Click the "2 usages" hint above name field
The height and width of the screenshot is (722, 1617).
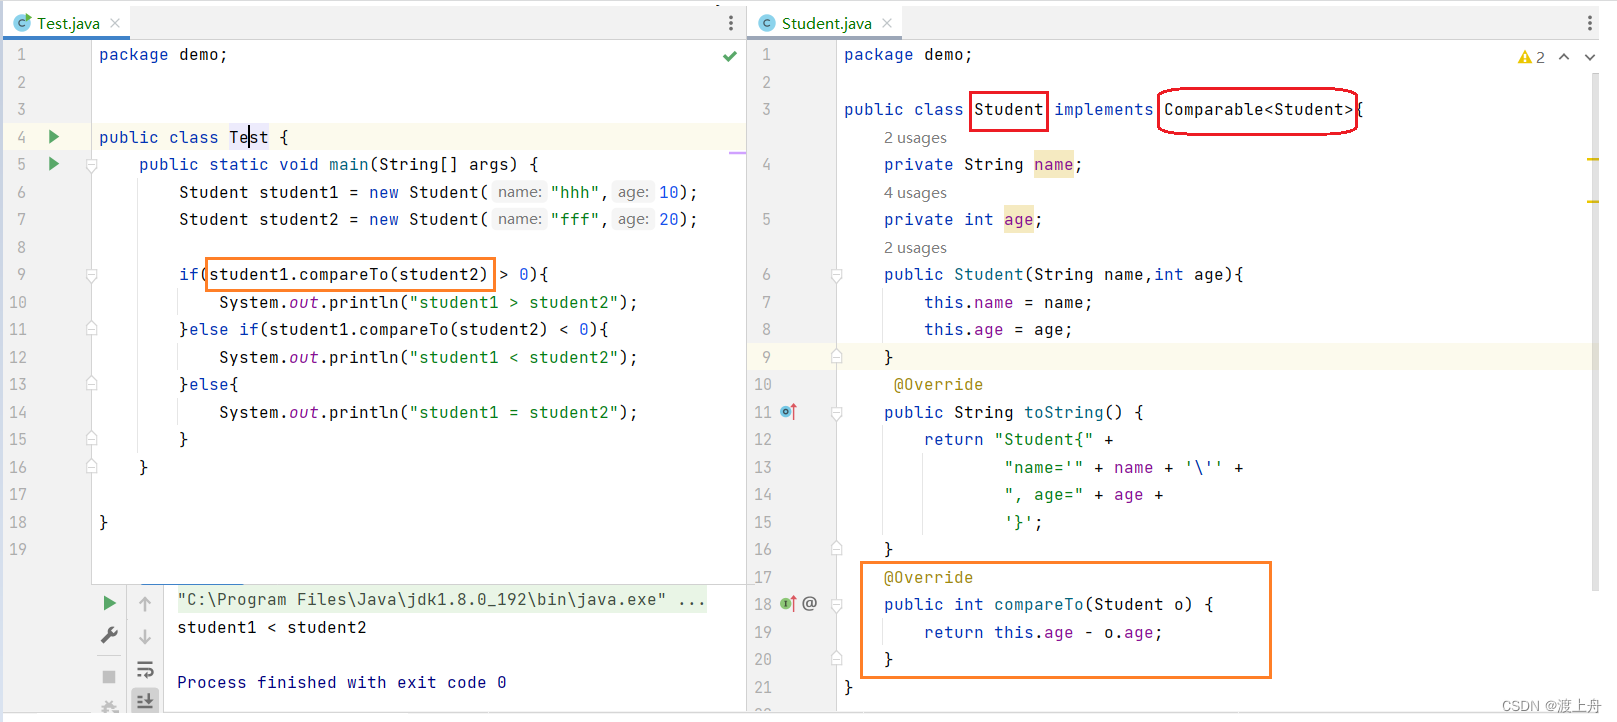coord(915,138)
